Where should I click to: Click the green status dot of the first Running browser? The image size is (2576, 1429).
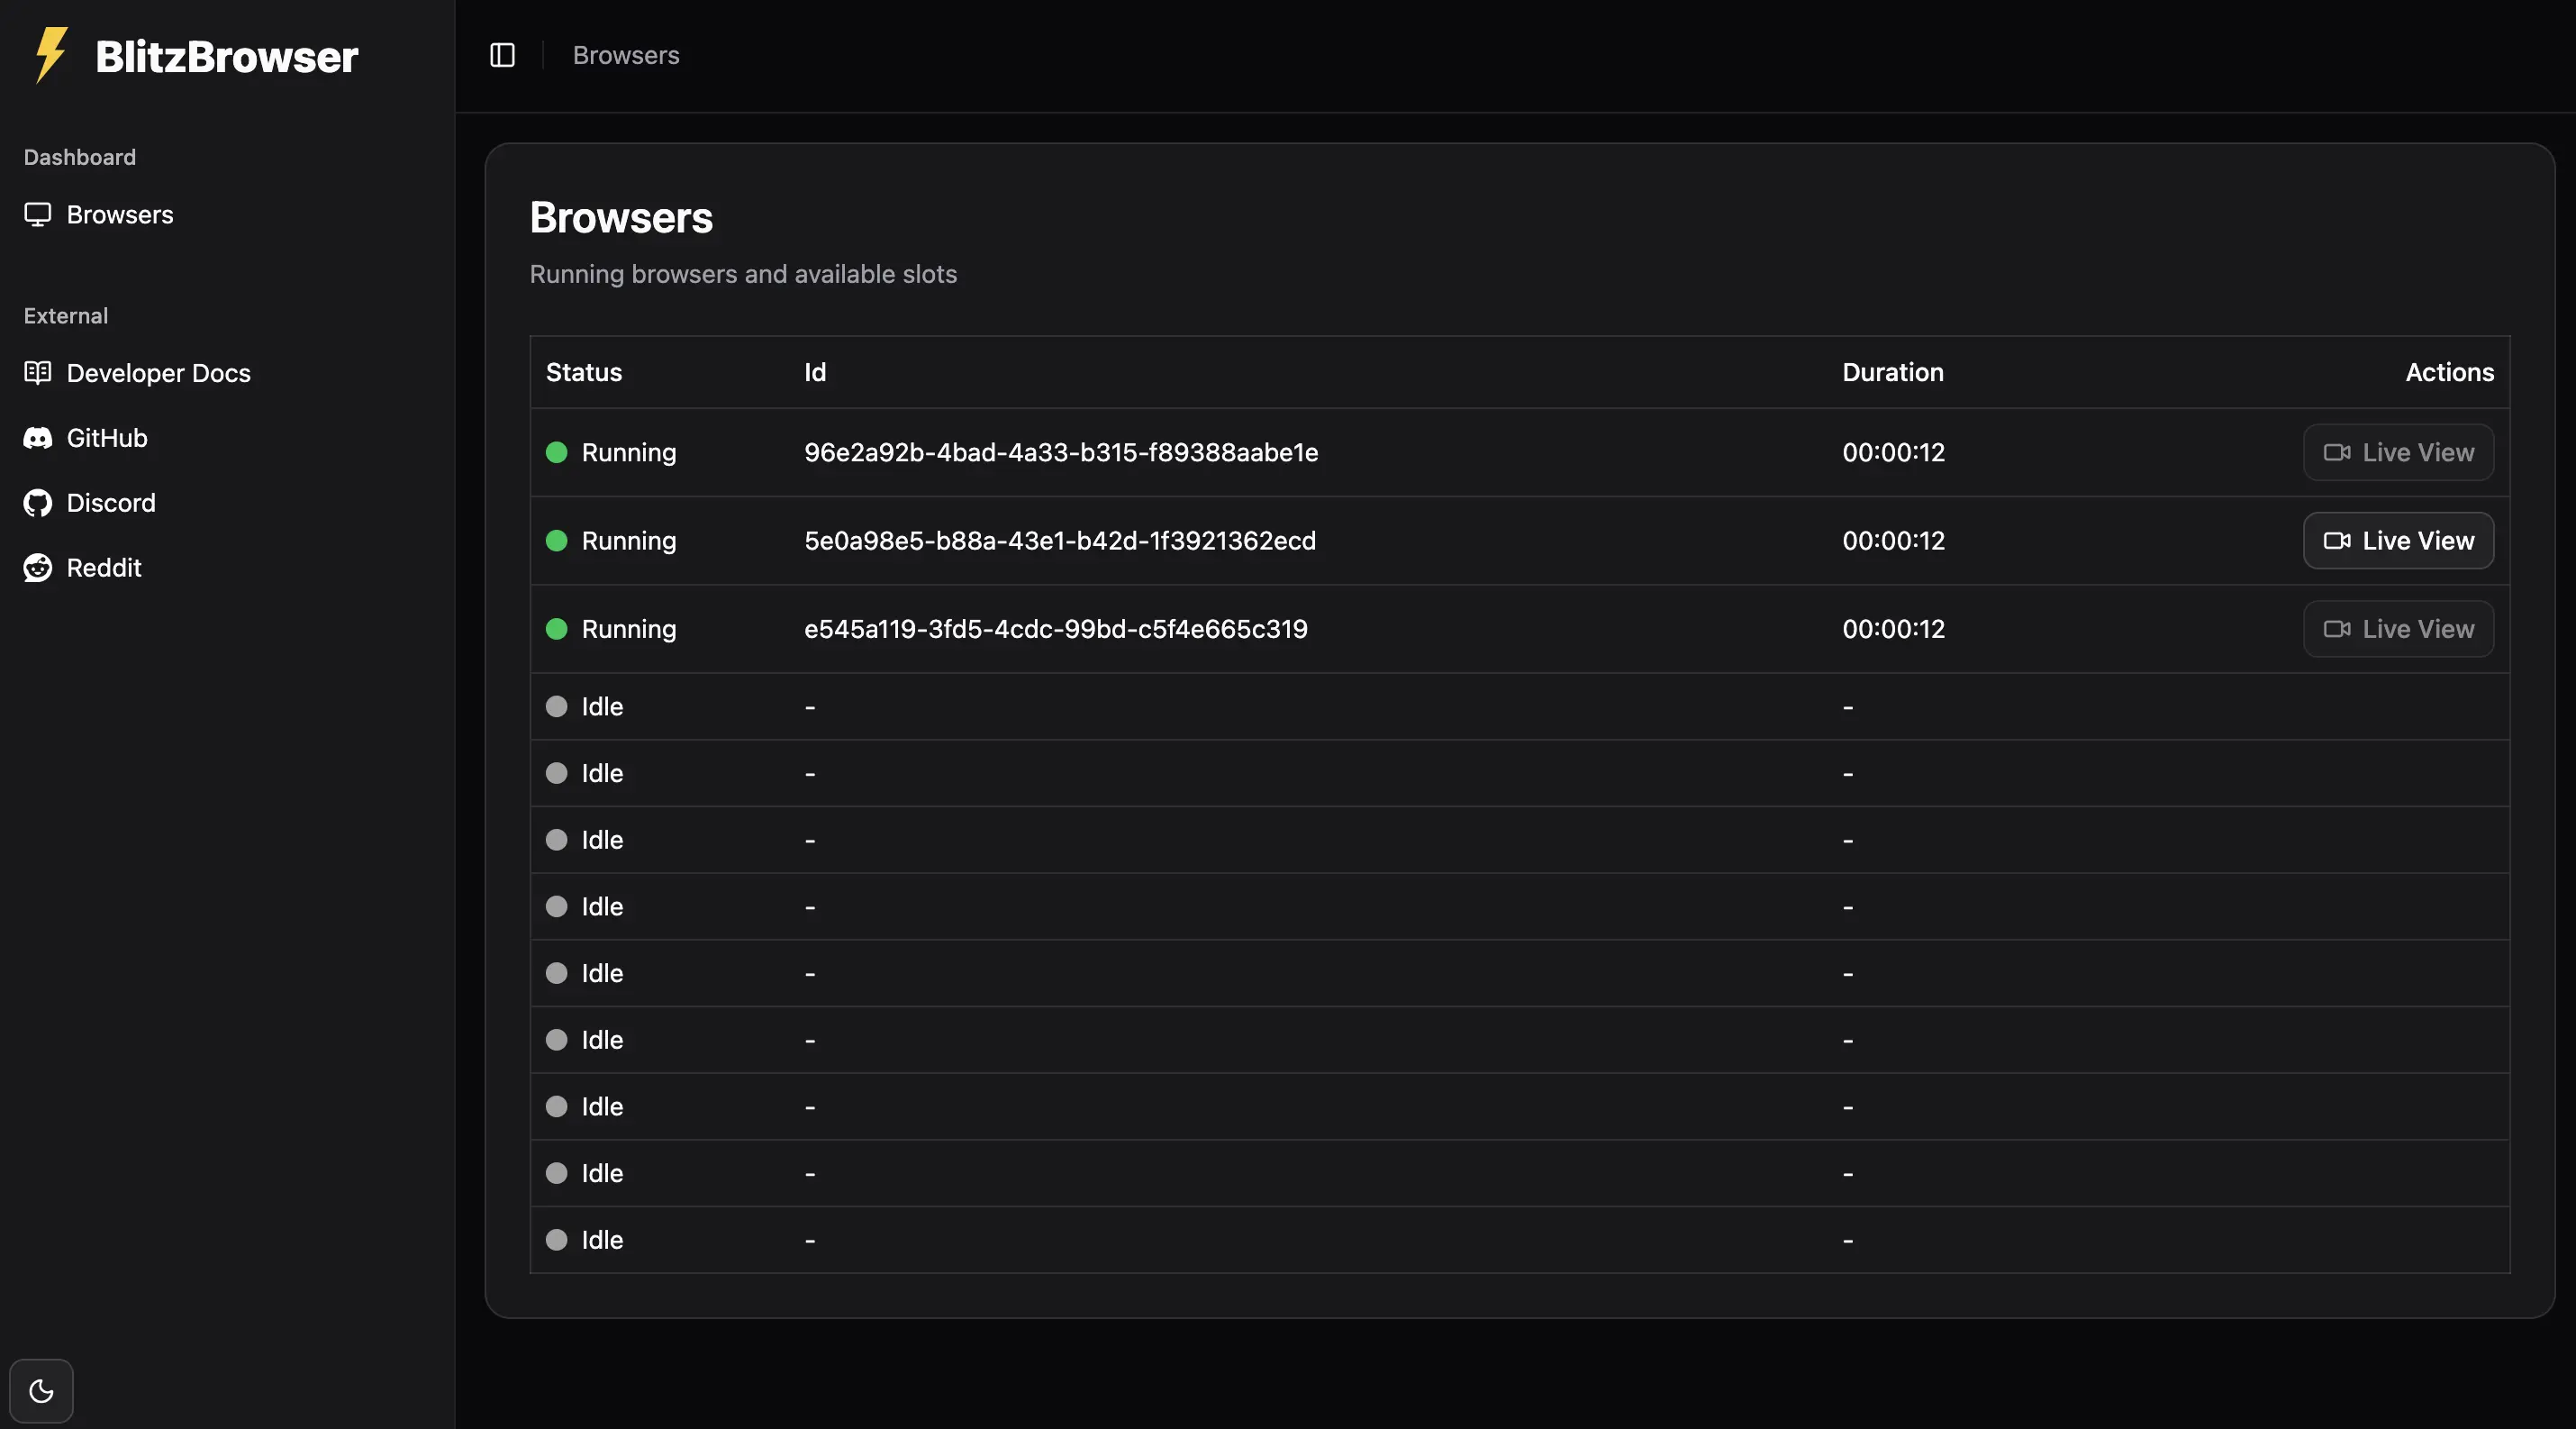[x=558, y=452]
